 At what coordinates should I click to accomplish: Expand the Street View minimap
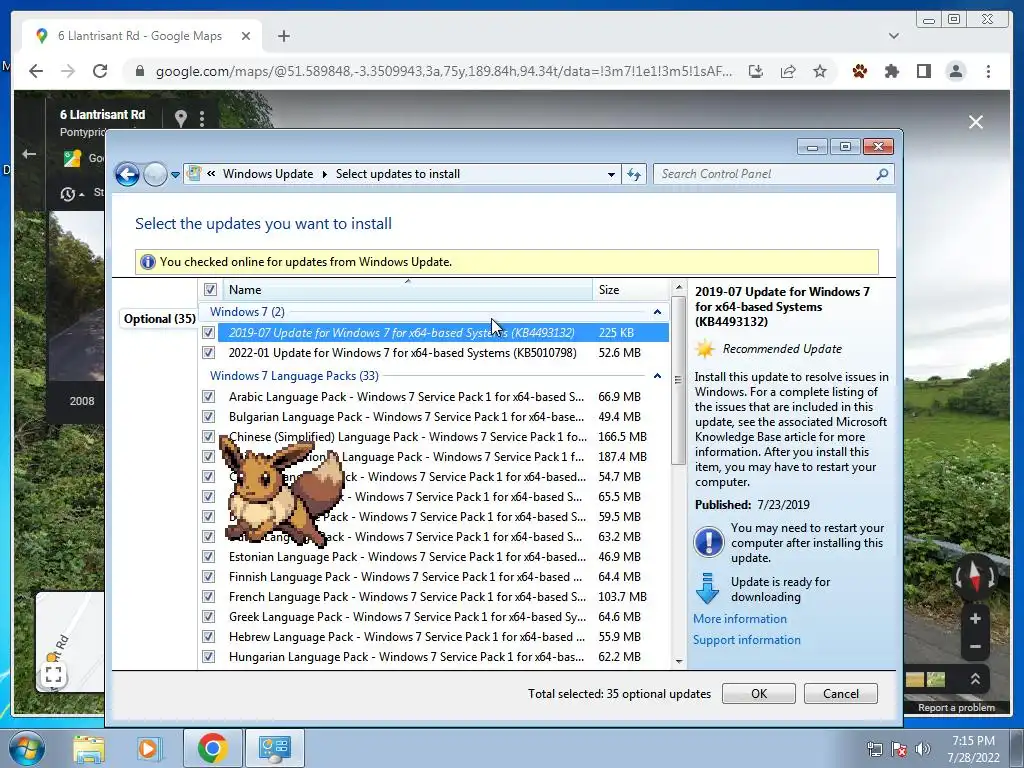(x=54, y=675)
